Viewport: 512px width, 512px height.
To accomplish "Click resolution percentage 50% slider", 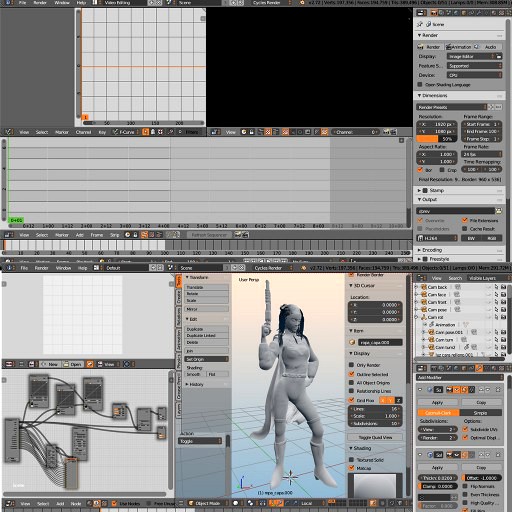I will 436,139.
